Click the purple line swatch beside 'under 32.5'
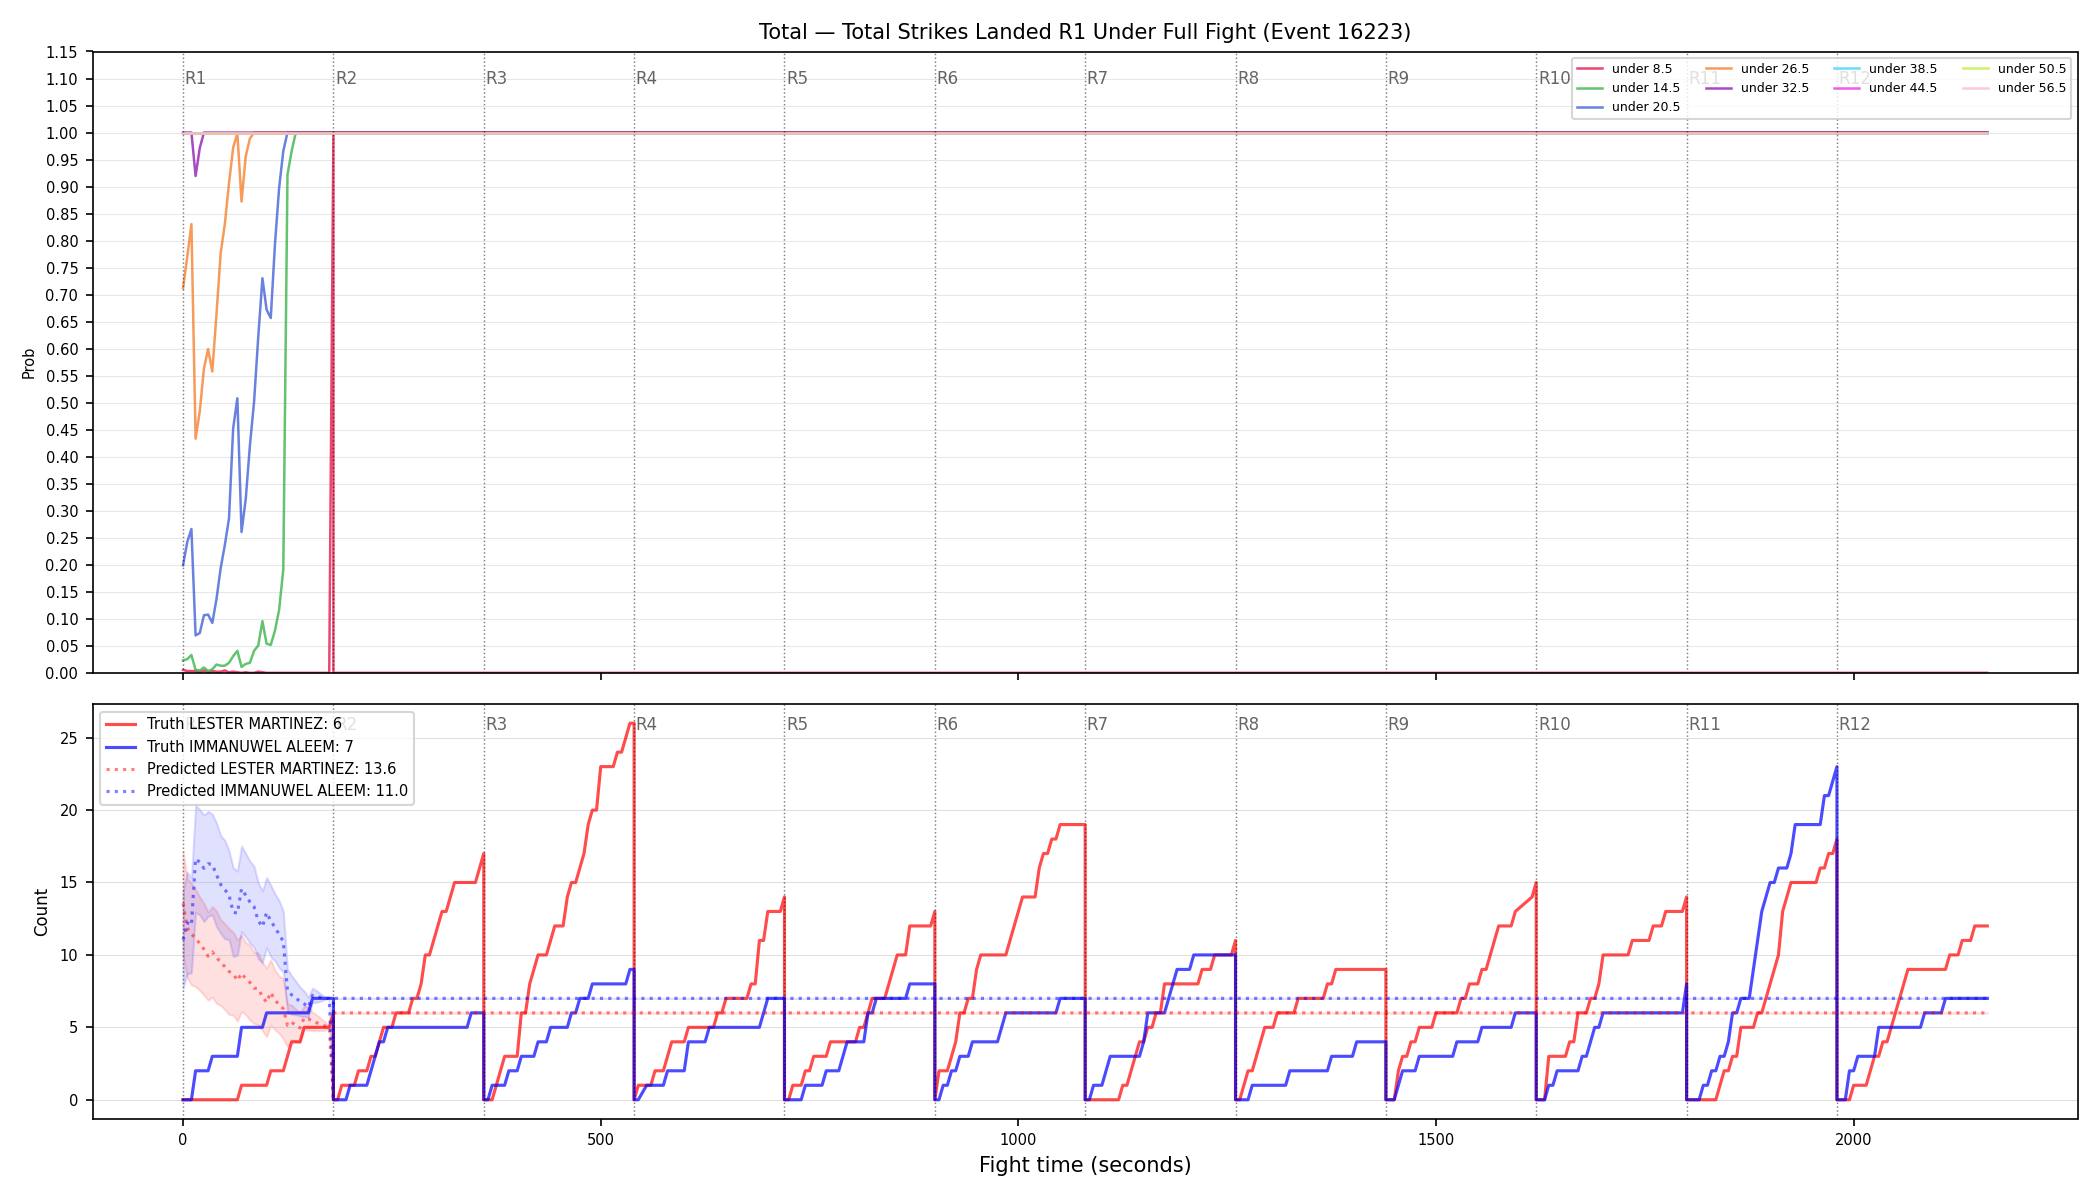This screenshot has width=2100, height=1200. coord(1719,88)
